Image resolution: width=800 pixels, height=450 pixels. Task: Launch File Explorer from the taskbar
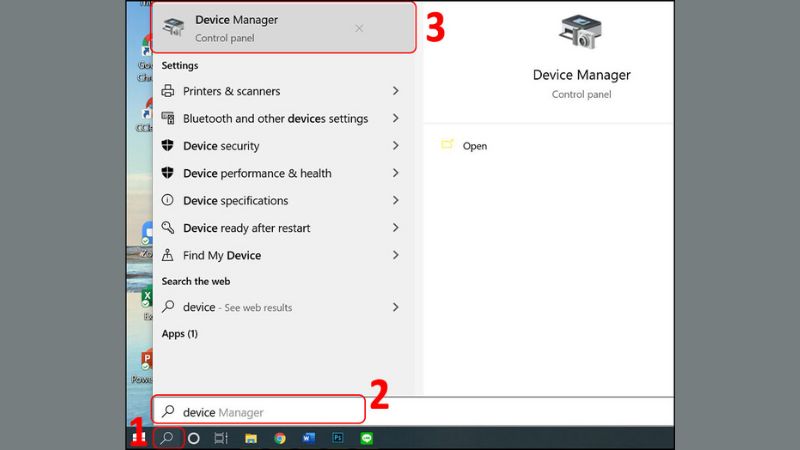251,438
